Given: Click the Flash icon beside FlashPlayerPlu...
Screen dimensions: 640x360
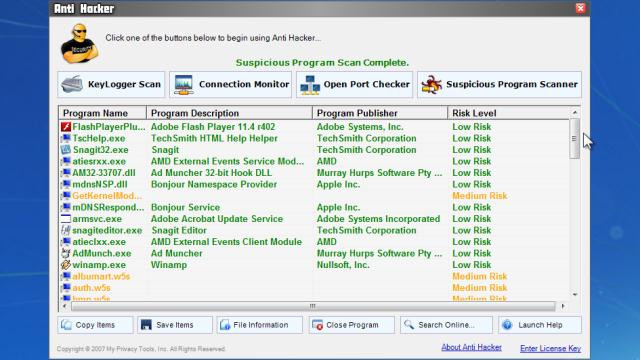Looking at the screenshot, I should tap(66, 127).
